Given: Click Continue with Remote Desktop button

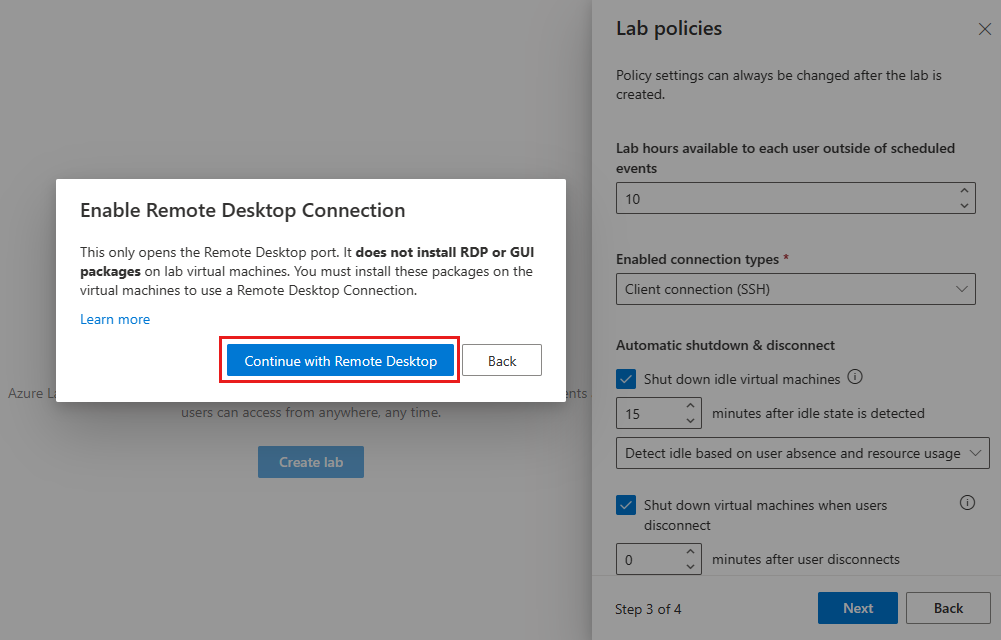Looking at the screenshot, I should pos(340,361).
